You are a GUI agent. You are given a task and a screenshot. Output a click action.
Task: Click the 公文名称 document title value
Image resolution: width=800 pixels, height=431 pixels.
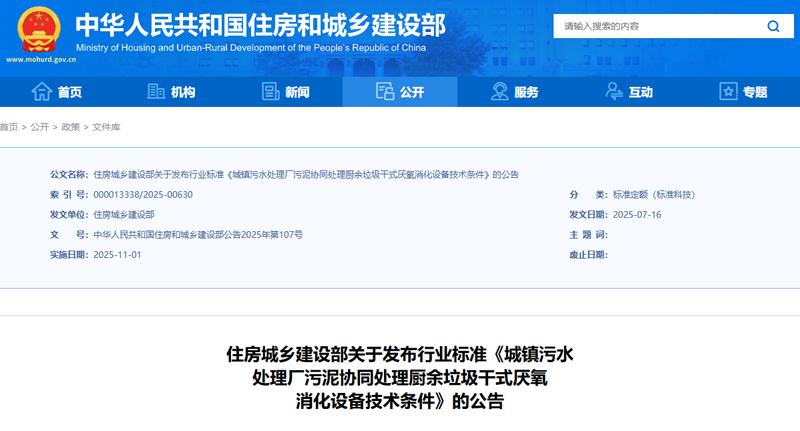pos(306,174)
